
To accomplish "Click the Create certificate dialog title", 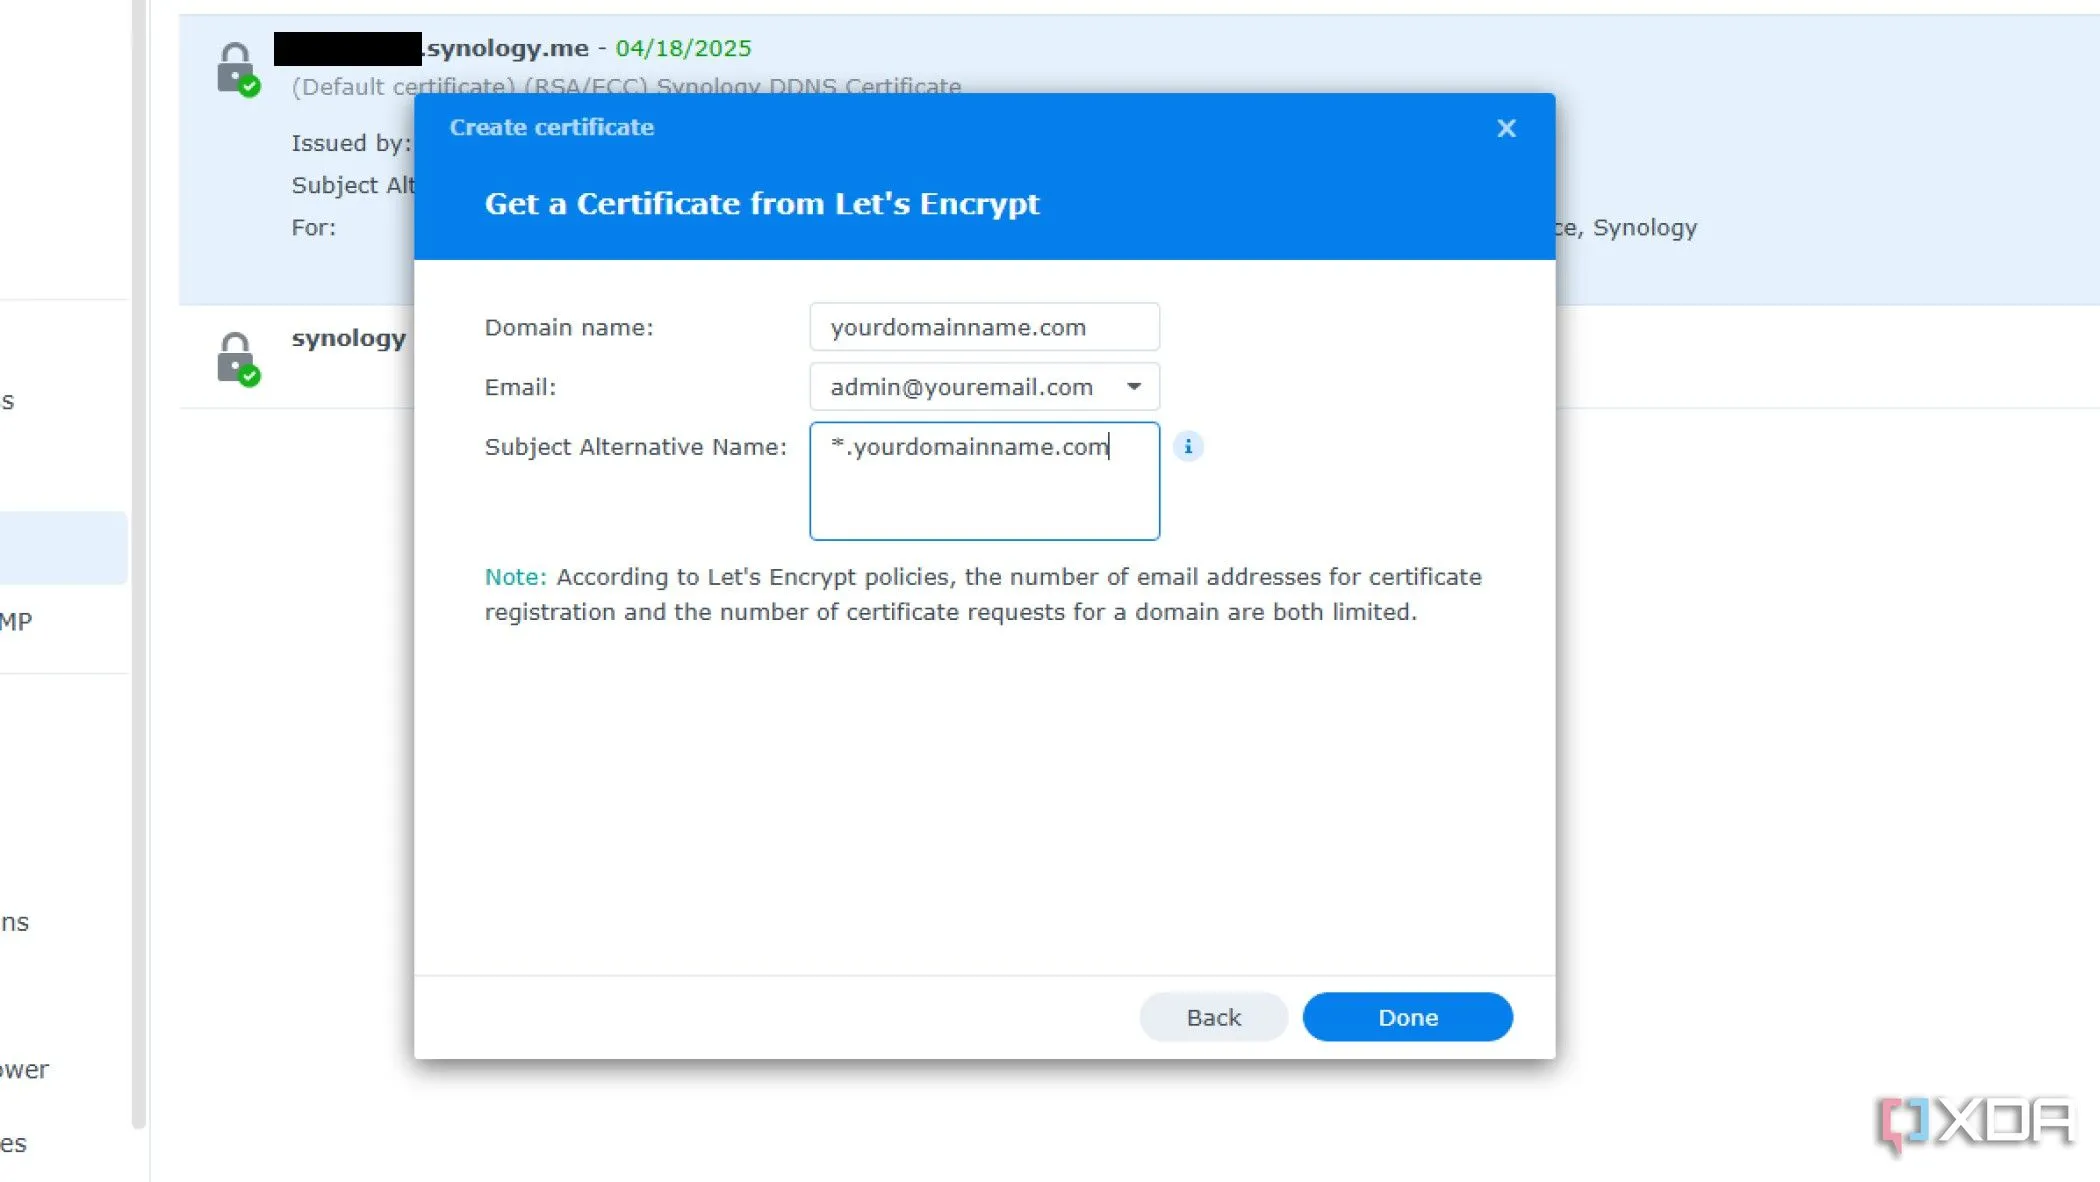I will click(x=551, y=127).
